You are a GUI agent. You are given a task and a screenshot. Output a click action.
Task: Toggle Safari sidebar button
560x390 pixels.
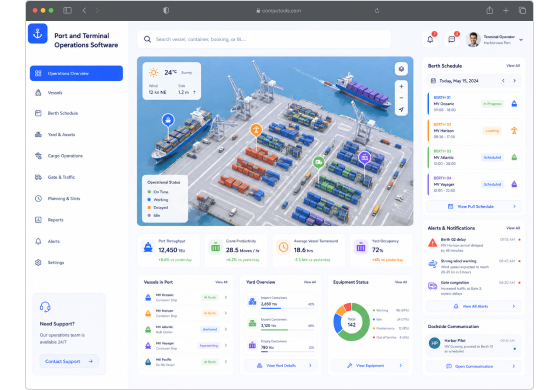click(67, 10)
